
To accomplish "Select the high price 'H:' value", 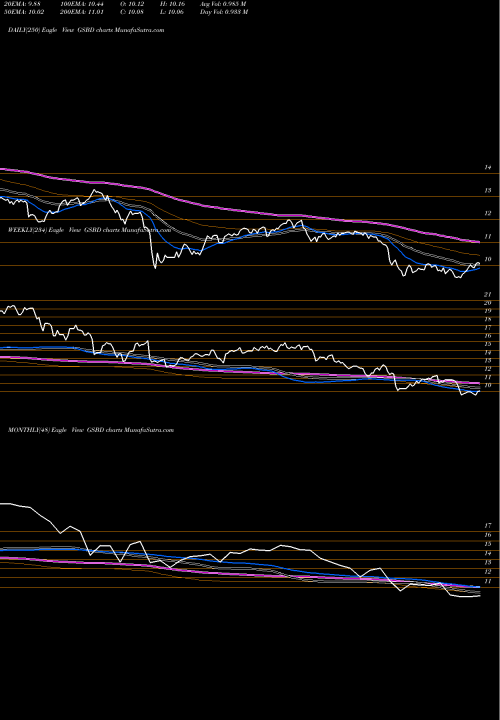I will (173, 4).
